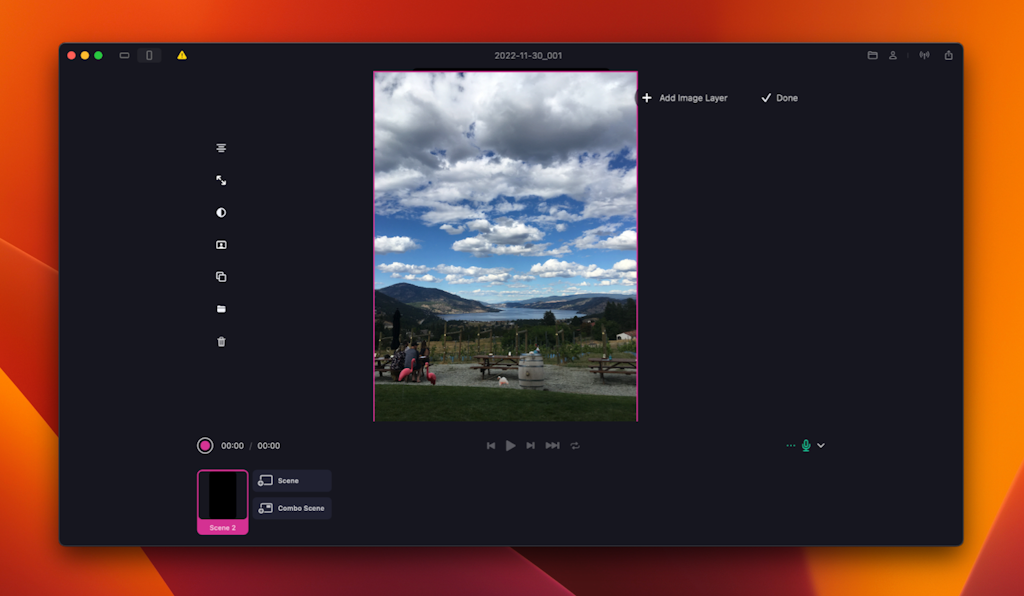The width and height of the screenshot is (1024, 596).
Task: Confirm edits with the Done button
Action: point(778,98)
